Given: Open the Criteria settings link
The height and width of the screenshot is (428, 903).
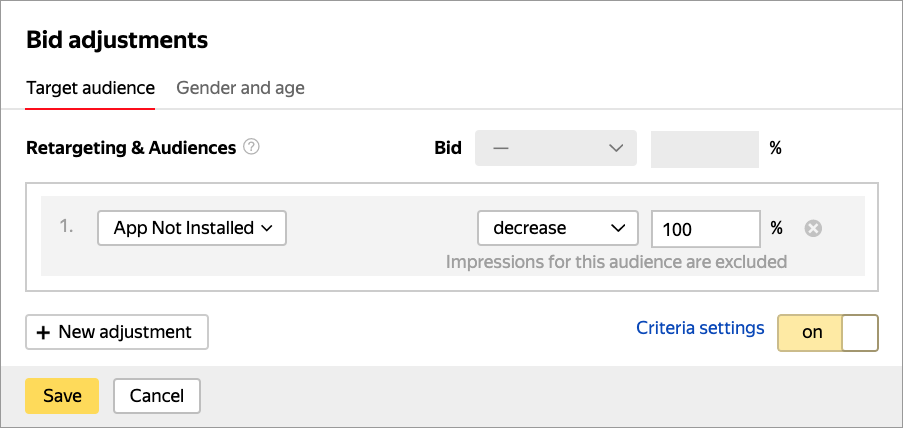Looking at the screenshot, I should (700, 328).
